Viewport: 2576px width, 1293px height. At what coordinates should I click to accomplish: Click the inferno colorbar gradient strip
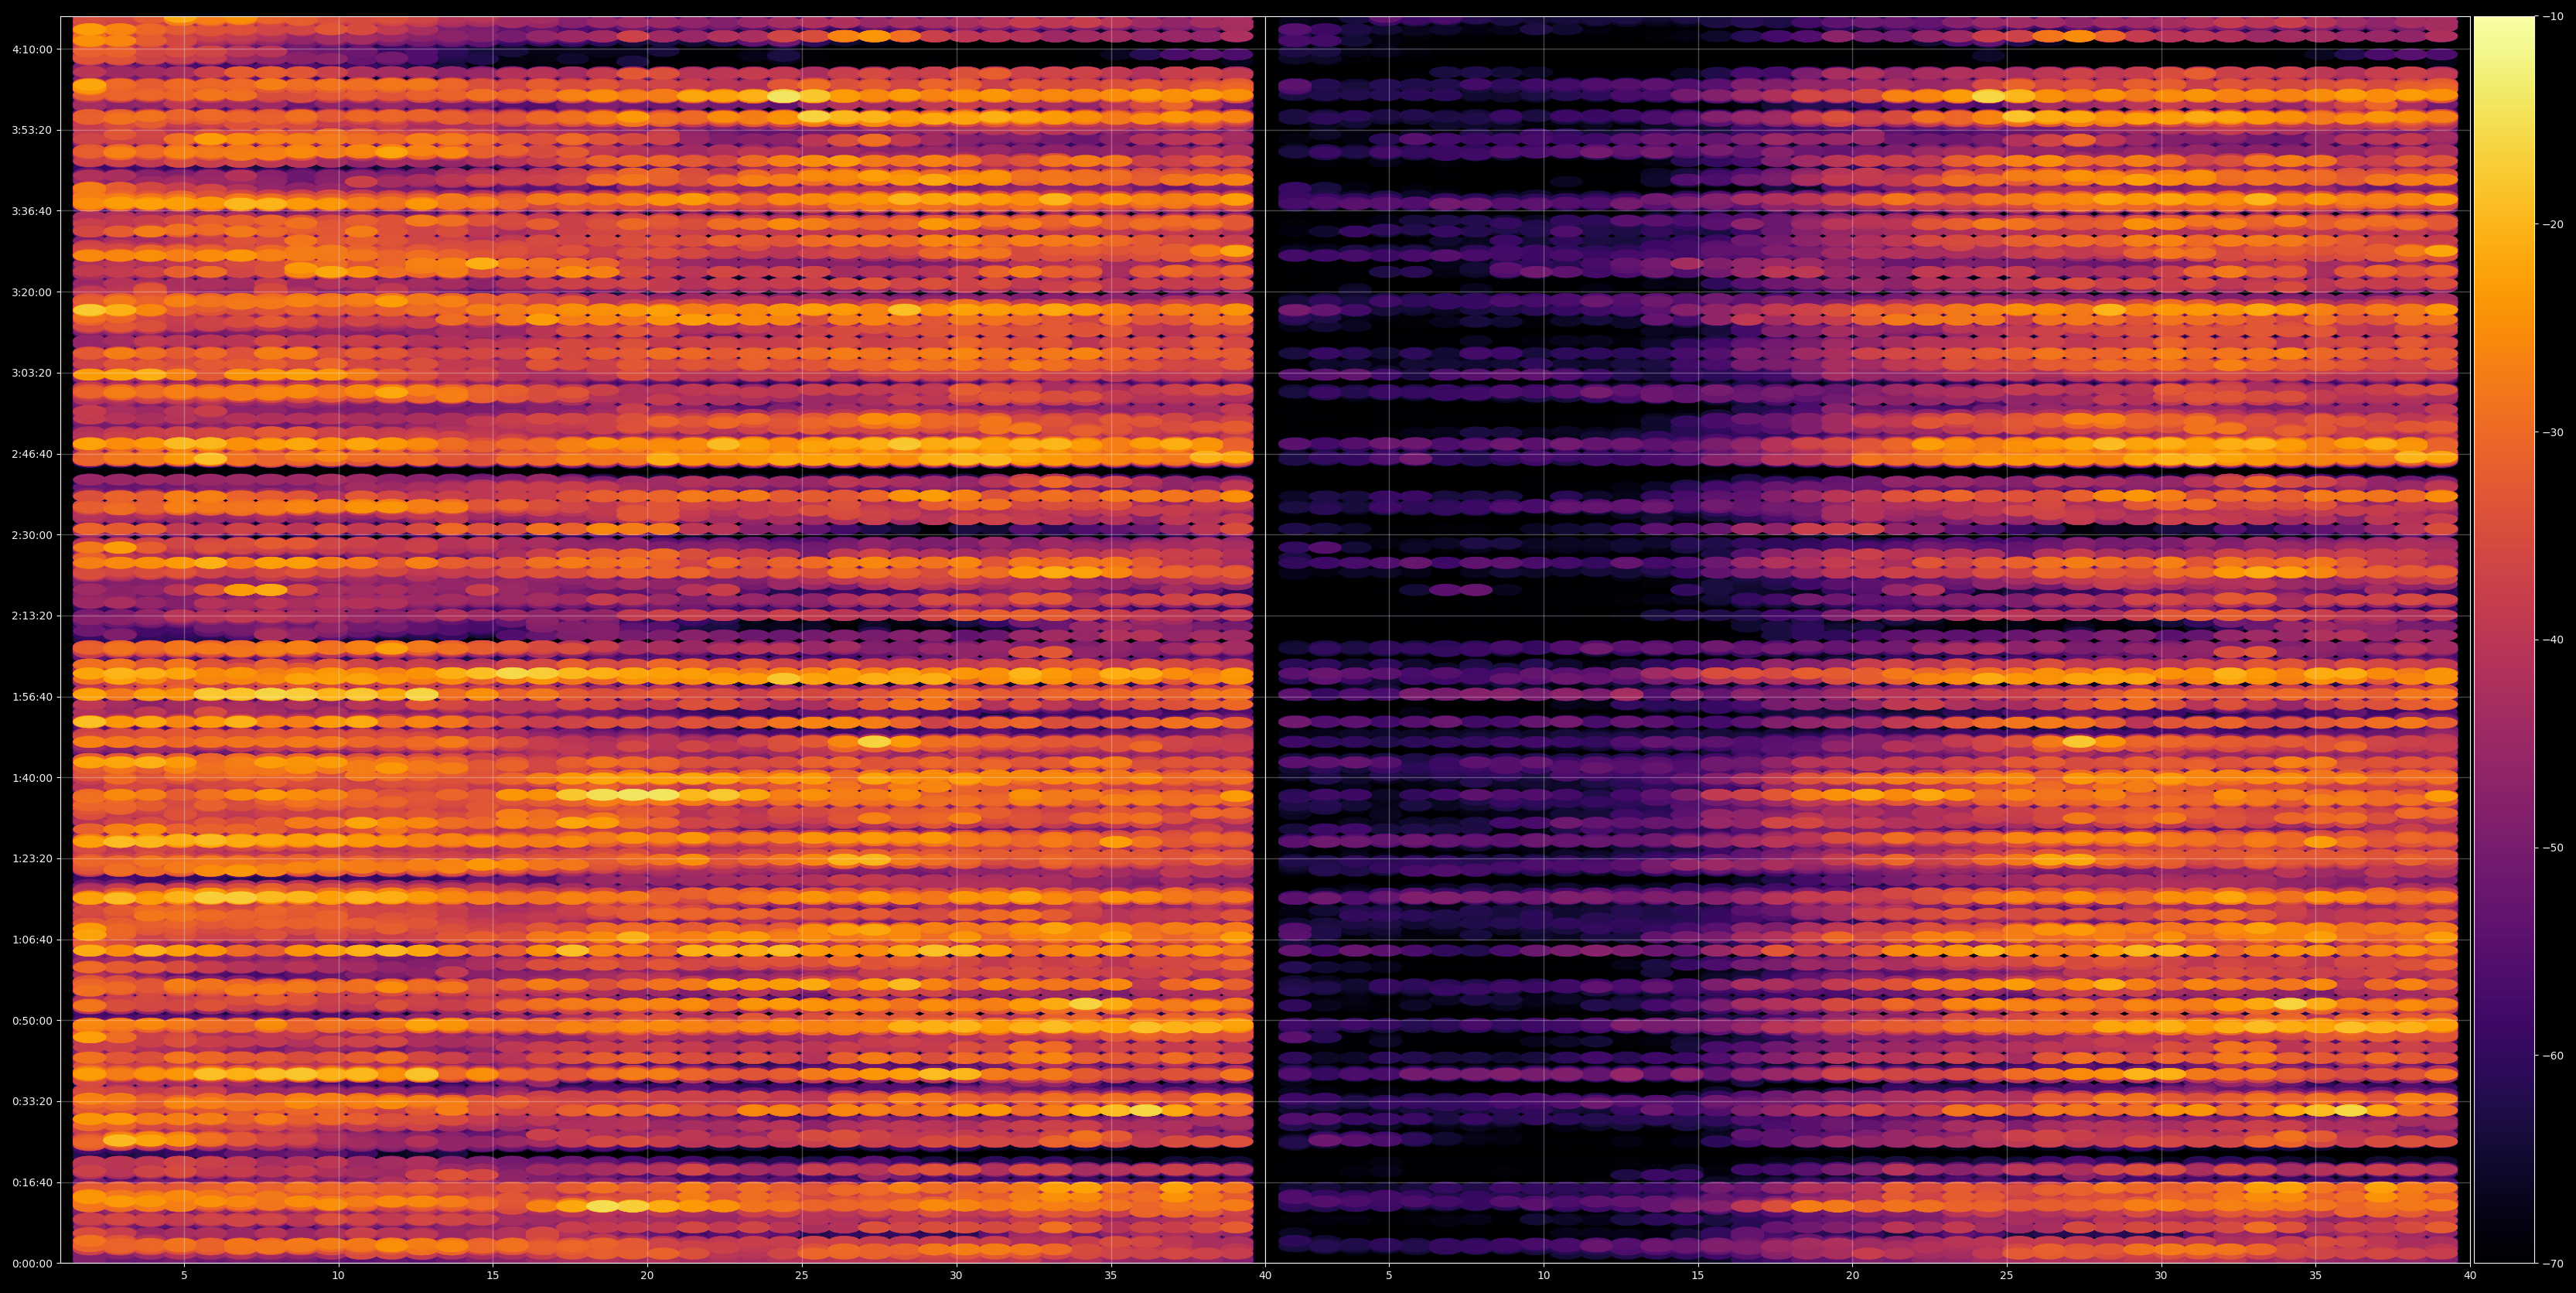coord(2504,640)
